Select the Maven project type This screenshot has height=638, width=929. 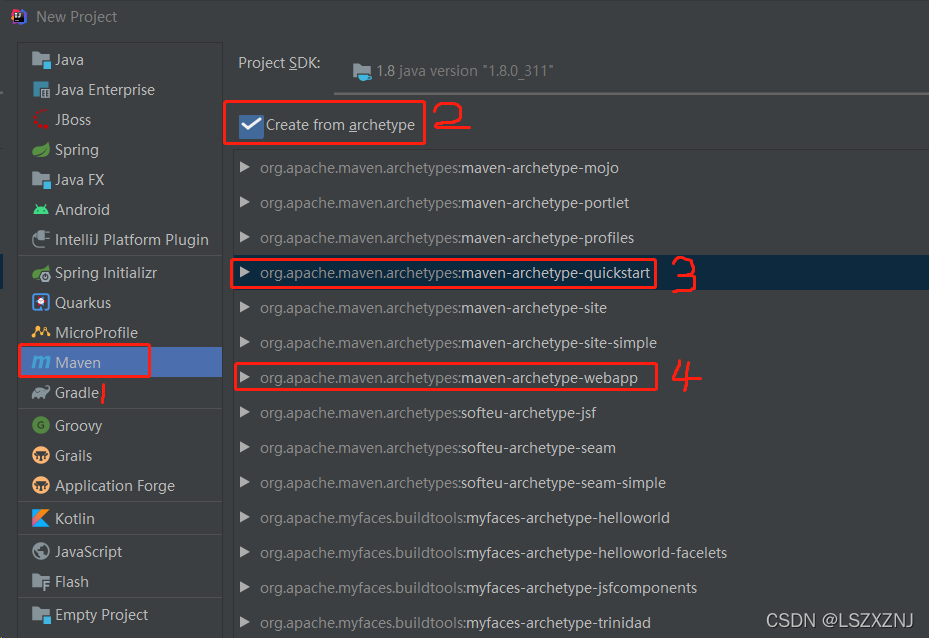click(x=120, y=363)
